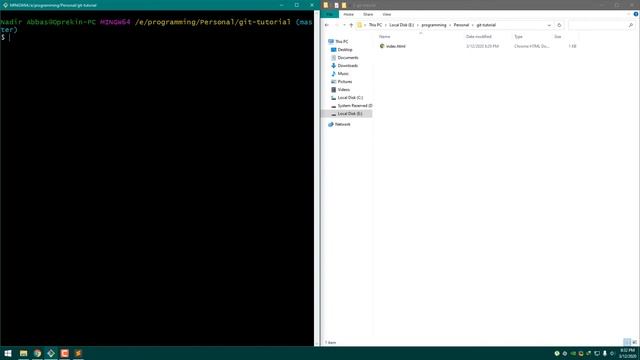Screen dimensions: 640x360
Task: Open Explorer help icon
Action: point(636,14)
